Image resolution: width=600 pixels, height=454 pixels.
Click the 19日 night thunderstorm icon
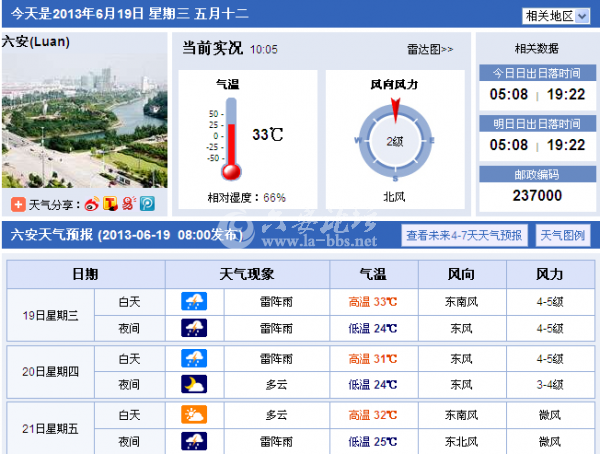(x=194, y=328)
